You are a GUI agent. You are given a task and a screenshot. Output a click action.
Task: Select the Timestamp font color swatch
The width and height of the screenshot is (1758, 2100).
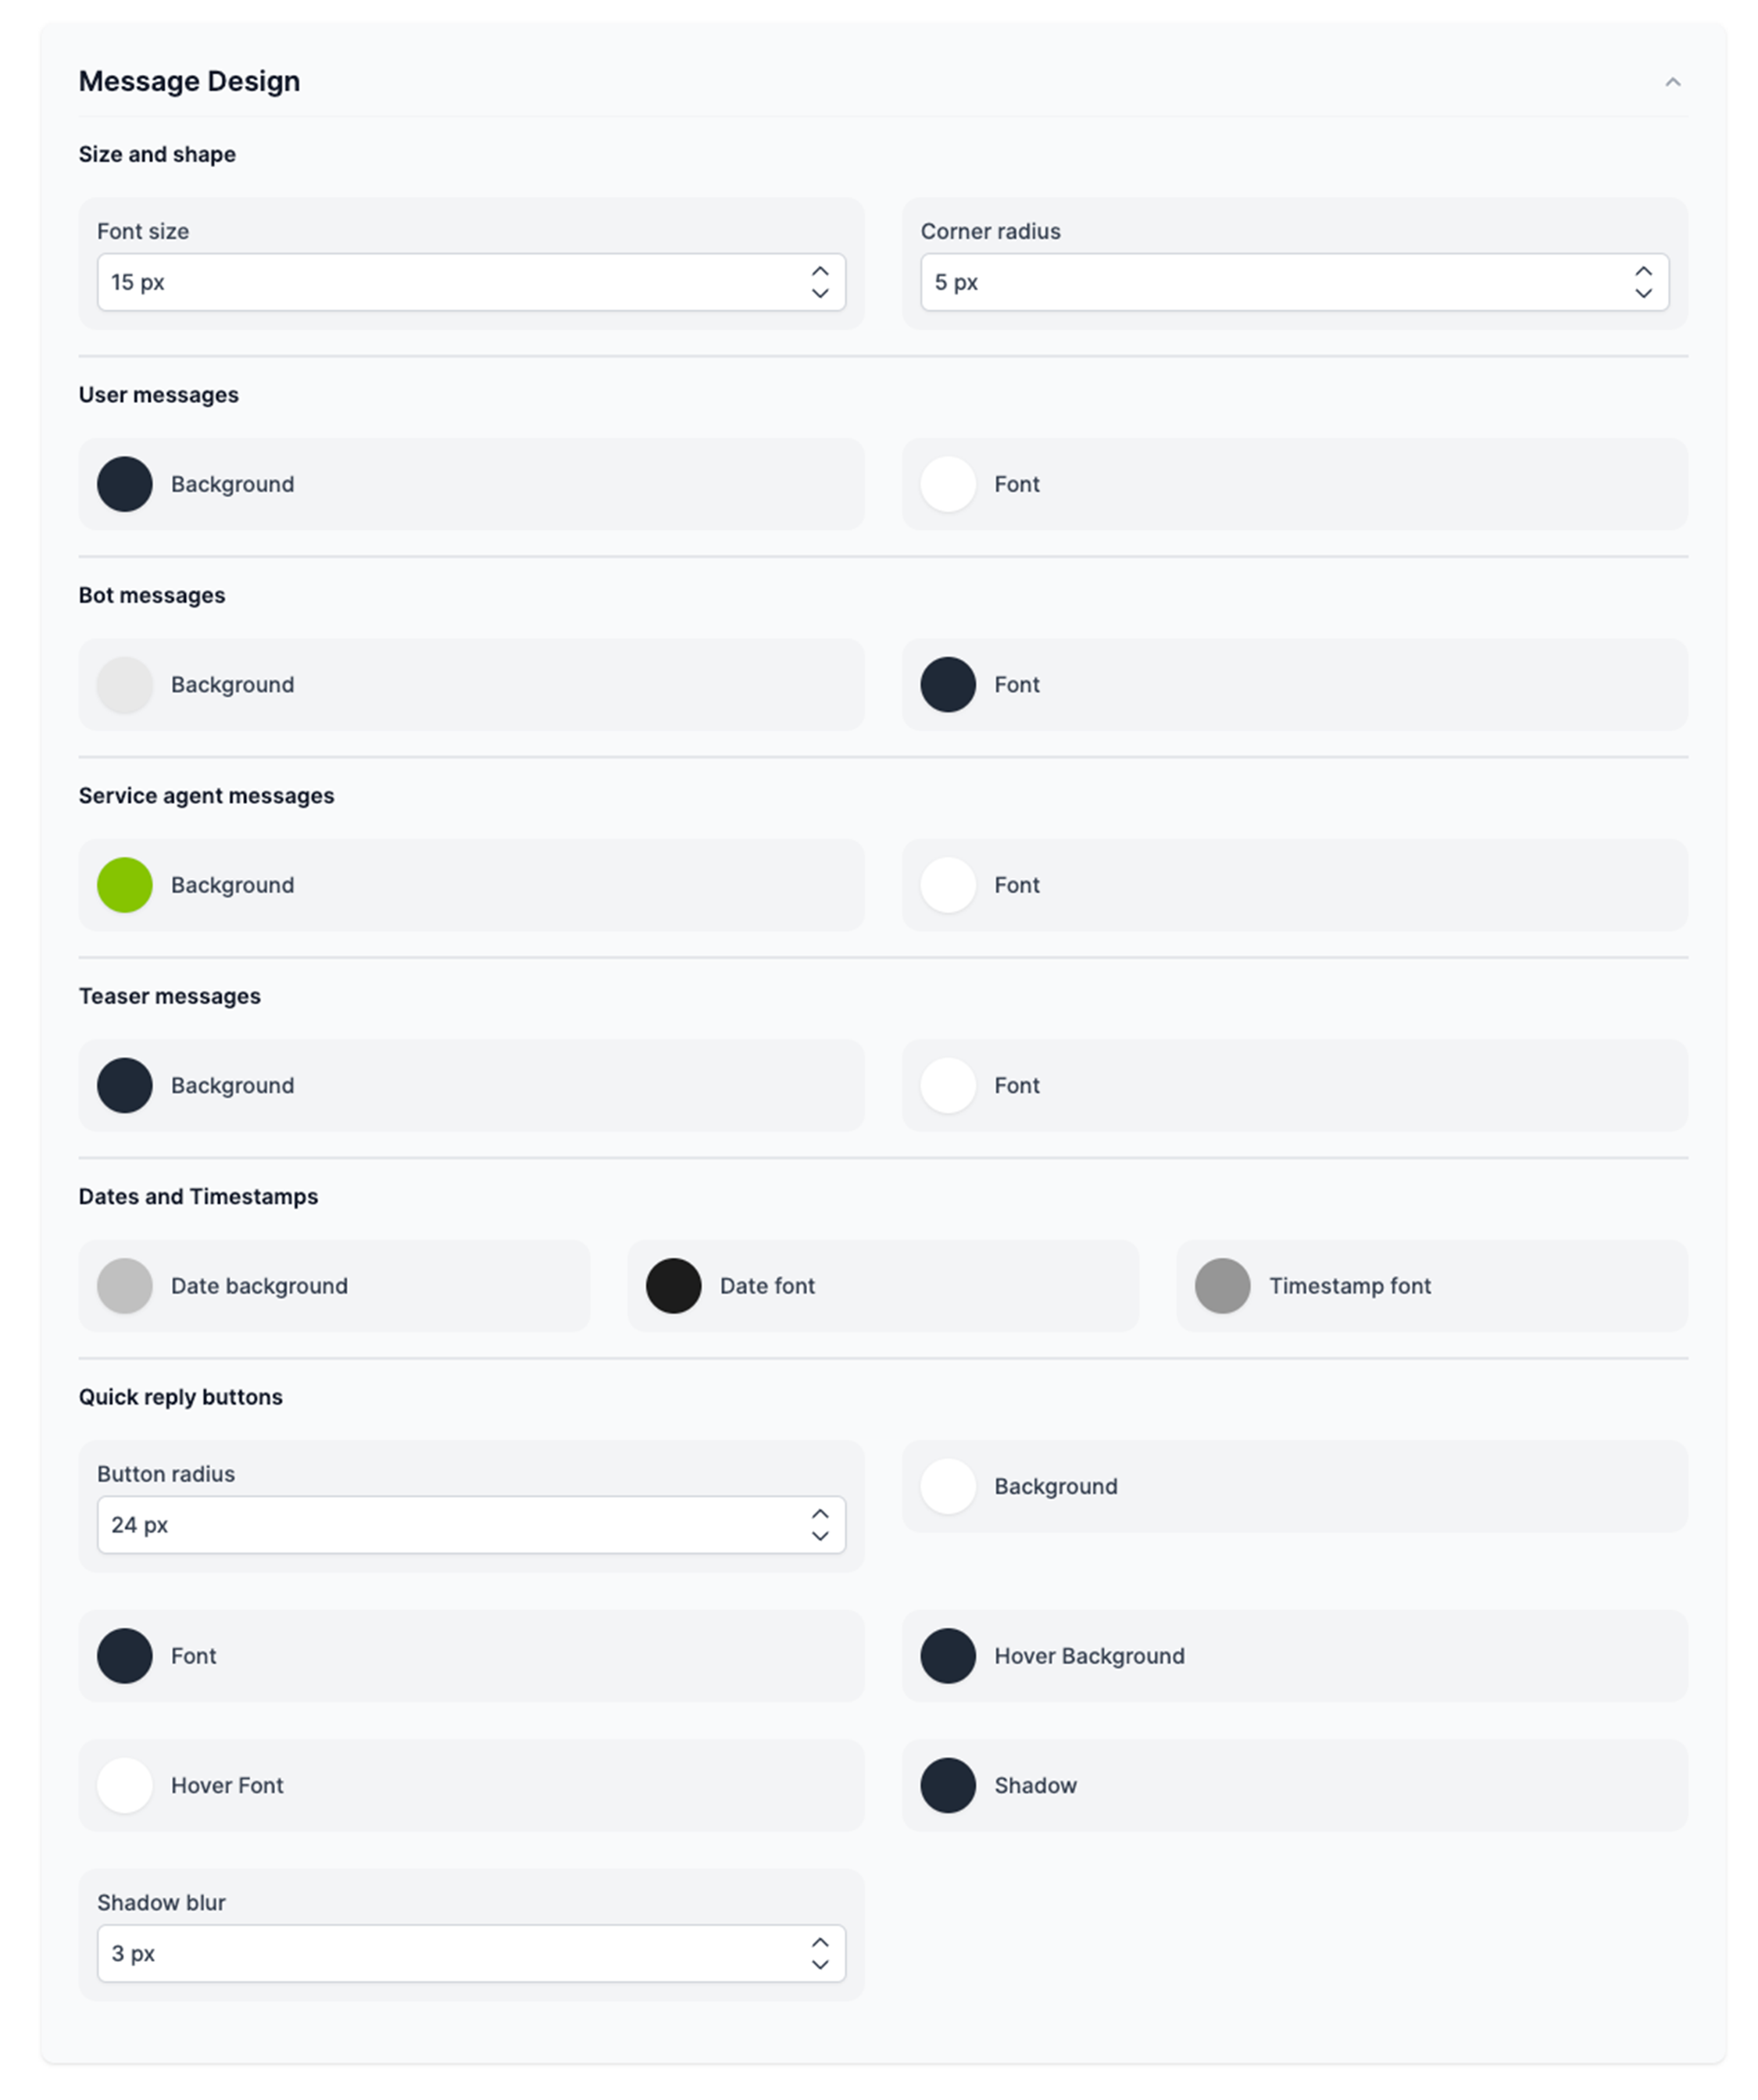1223,1286
